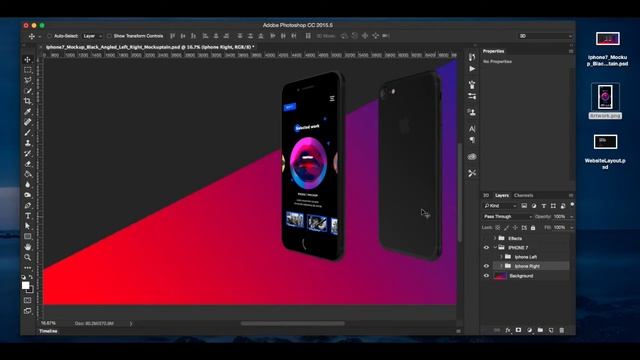Select the Quick Selection tool

click(x=28, y=91)
